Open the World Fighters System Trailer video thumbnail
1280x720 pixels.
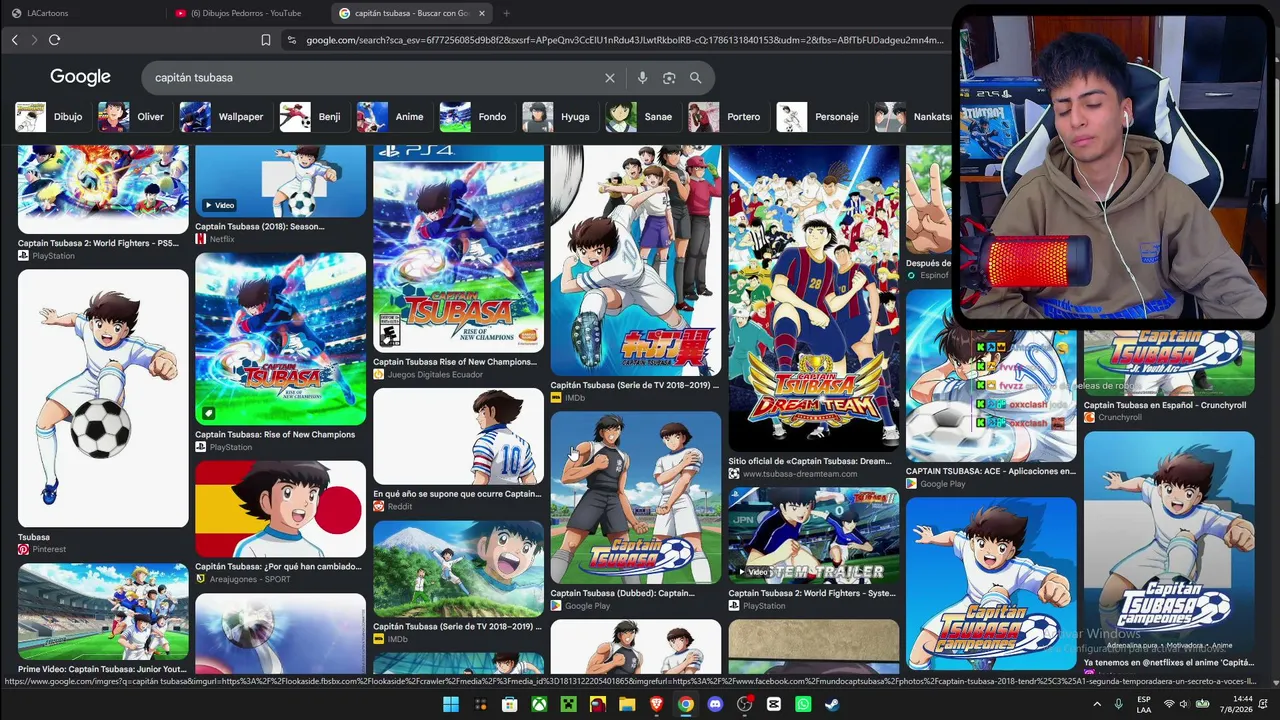pyautogui.click(x=814, y=535)
